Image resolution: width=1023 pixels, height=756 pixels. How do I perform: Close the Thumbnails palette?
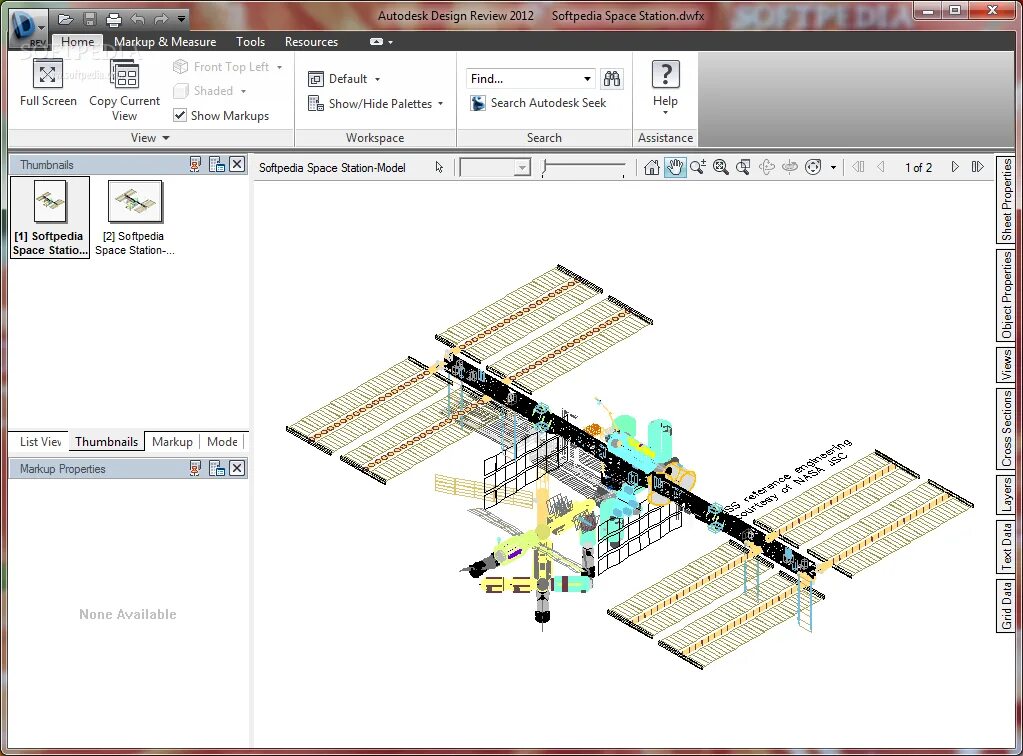point(237,164)
